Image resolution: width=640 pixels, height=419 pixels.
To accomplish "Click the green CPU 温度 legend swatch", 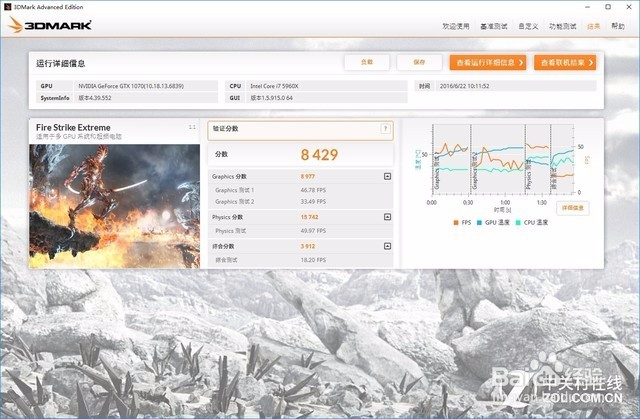I will (518, 223).
